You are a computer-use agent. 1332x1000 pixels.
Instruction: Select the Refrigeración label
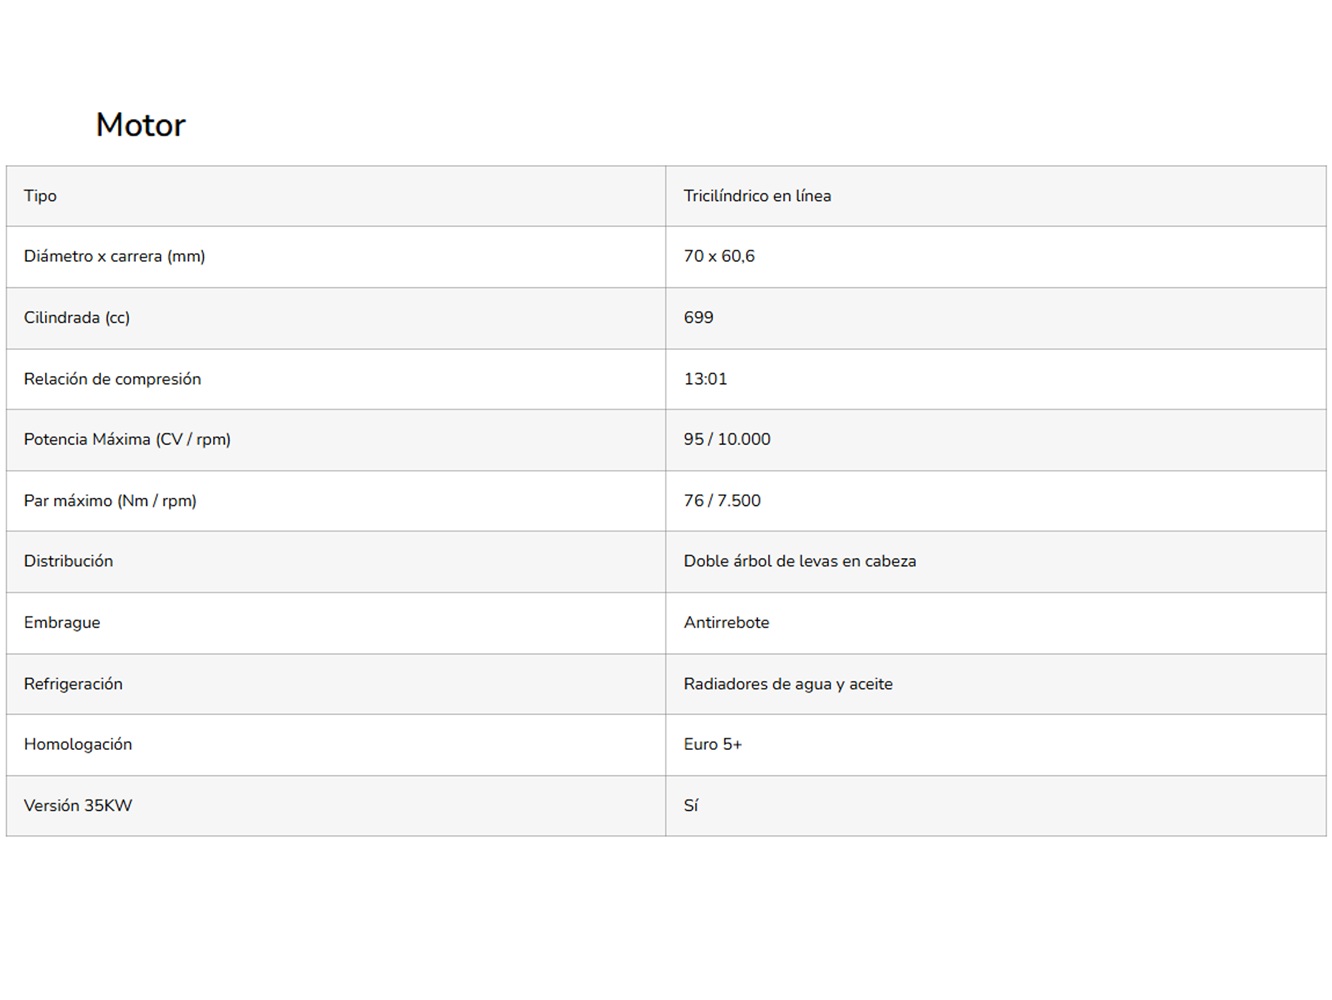[73, 684]
